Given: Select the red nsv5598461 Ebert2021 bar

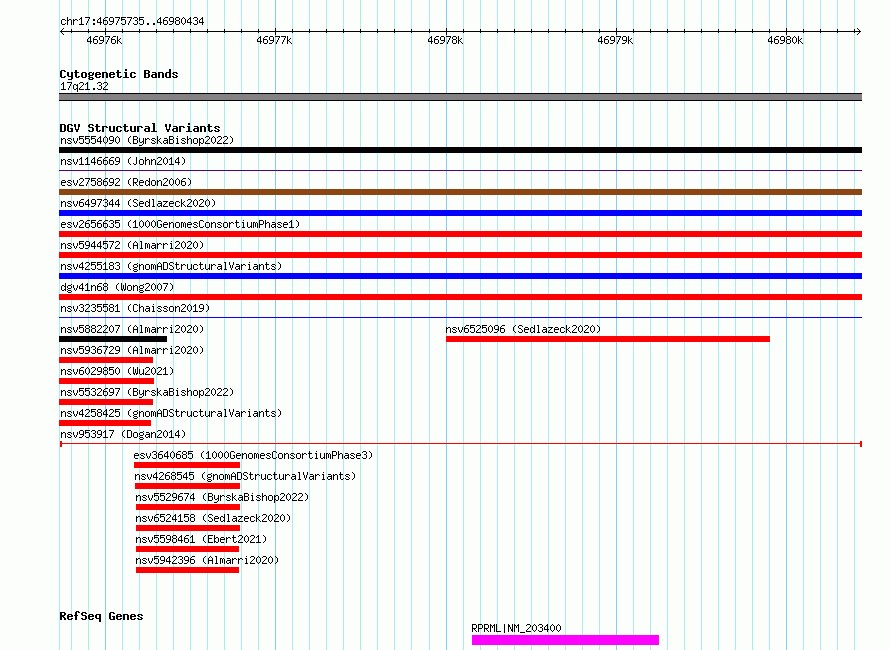Looking at the screenshot, I should pos(187,549).
